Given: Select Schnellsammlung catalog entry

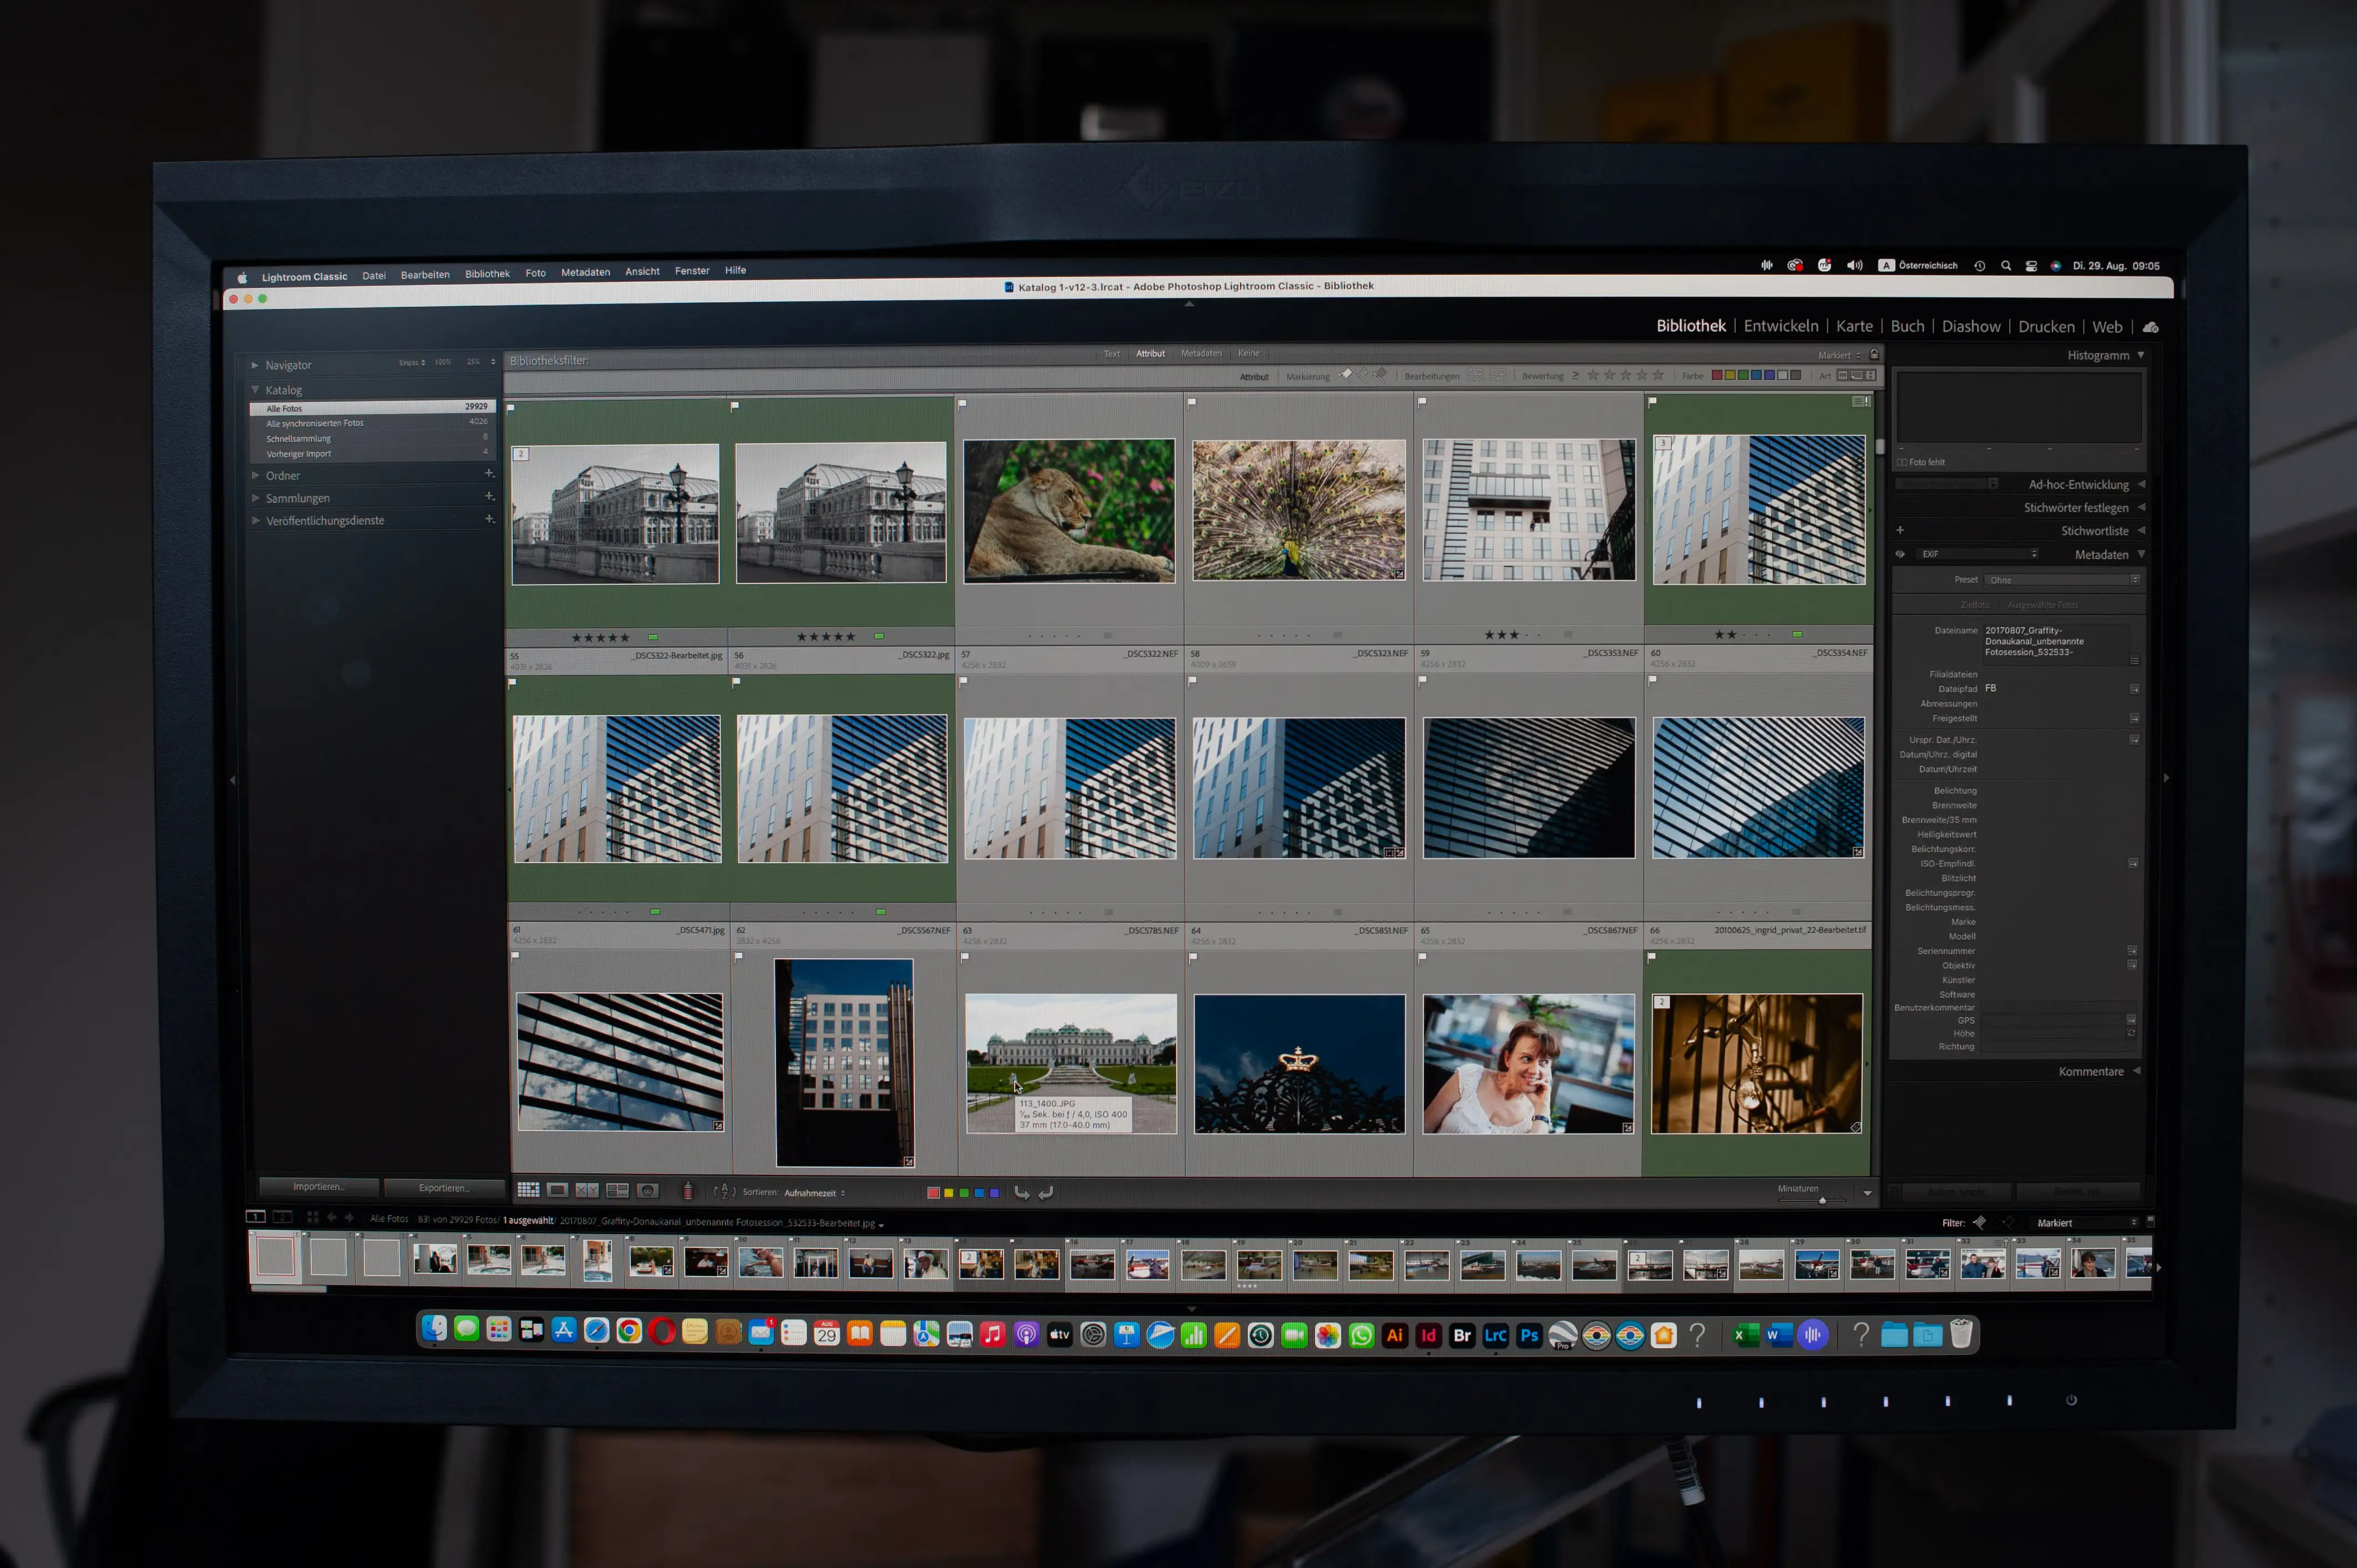Looking at the screenshot, I should click(x=372, y=438).
